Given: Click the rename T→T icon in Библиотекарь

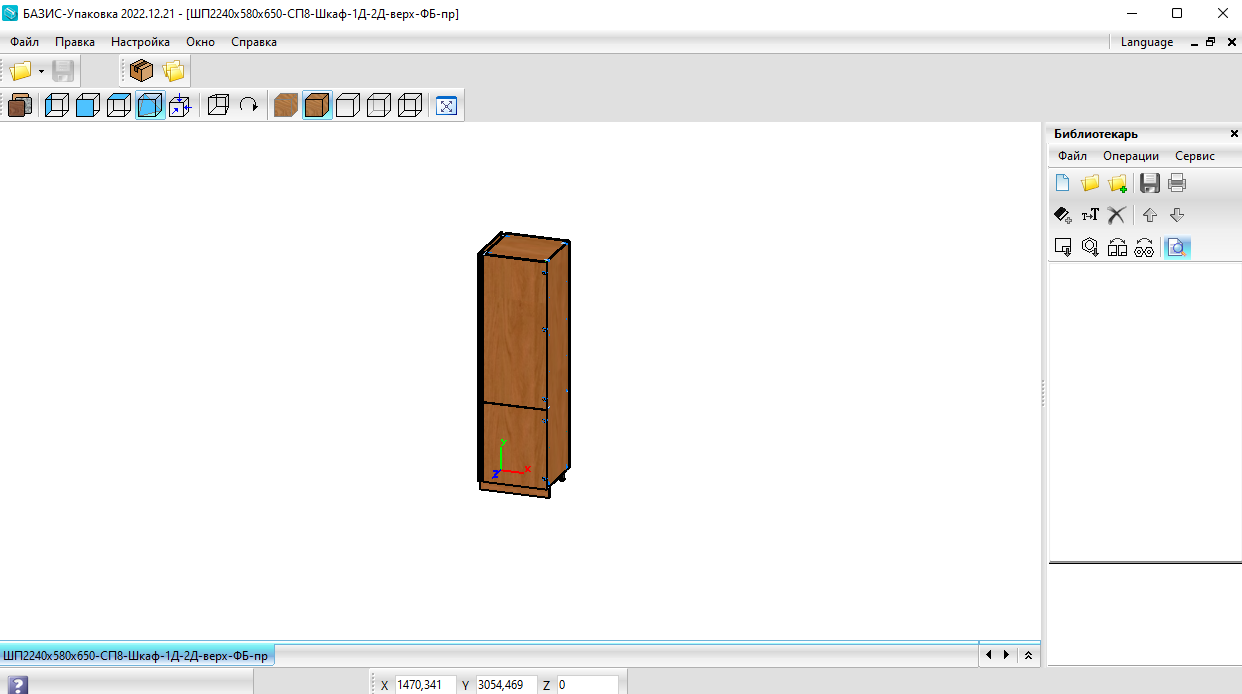Looking at the screenshot, I should point(1090,215).
